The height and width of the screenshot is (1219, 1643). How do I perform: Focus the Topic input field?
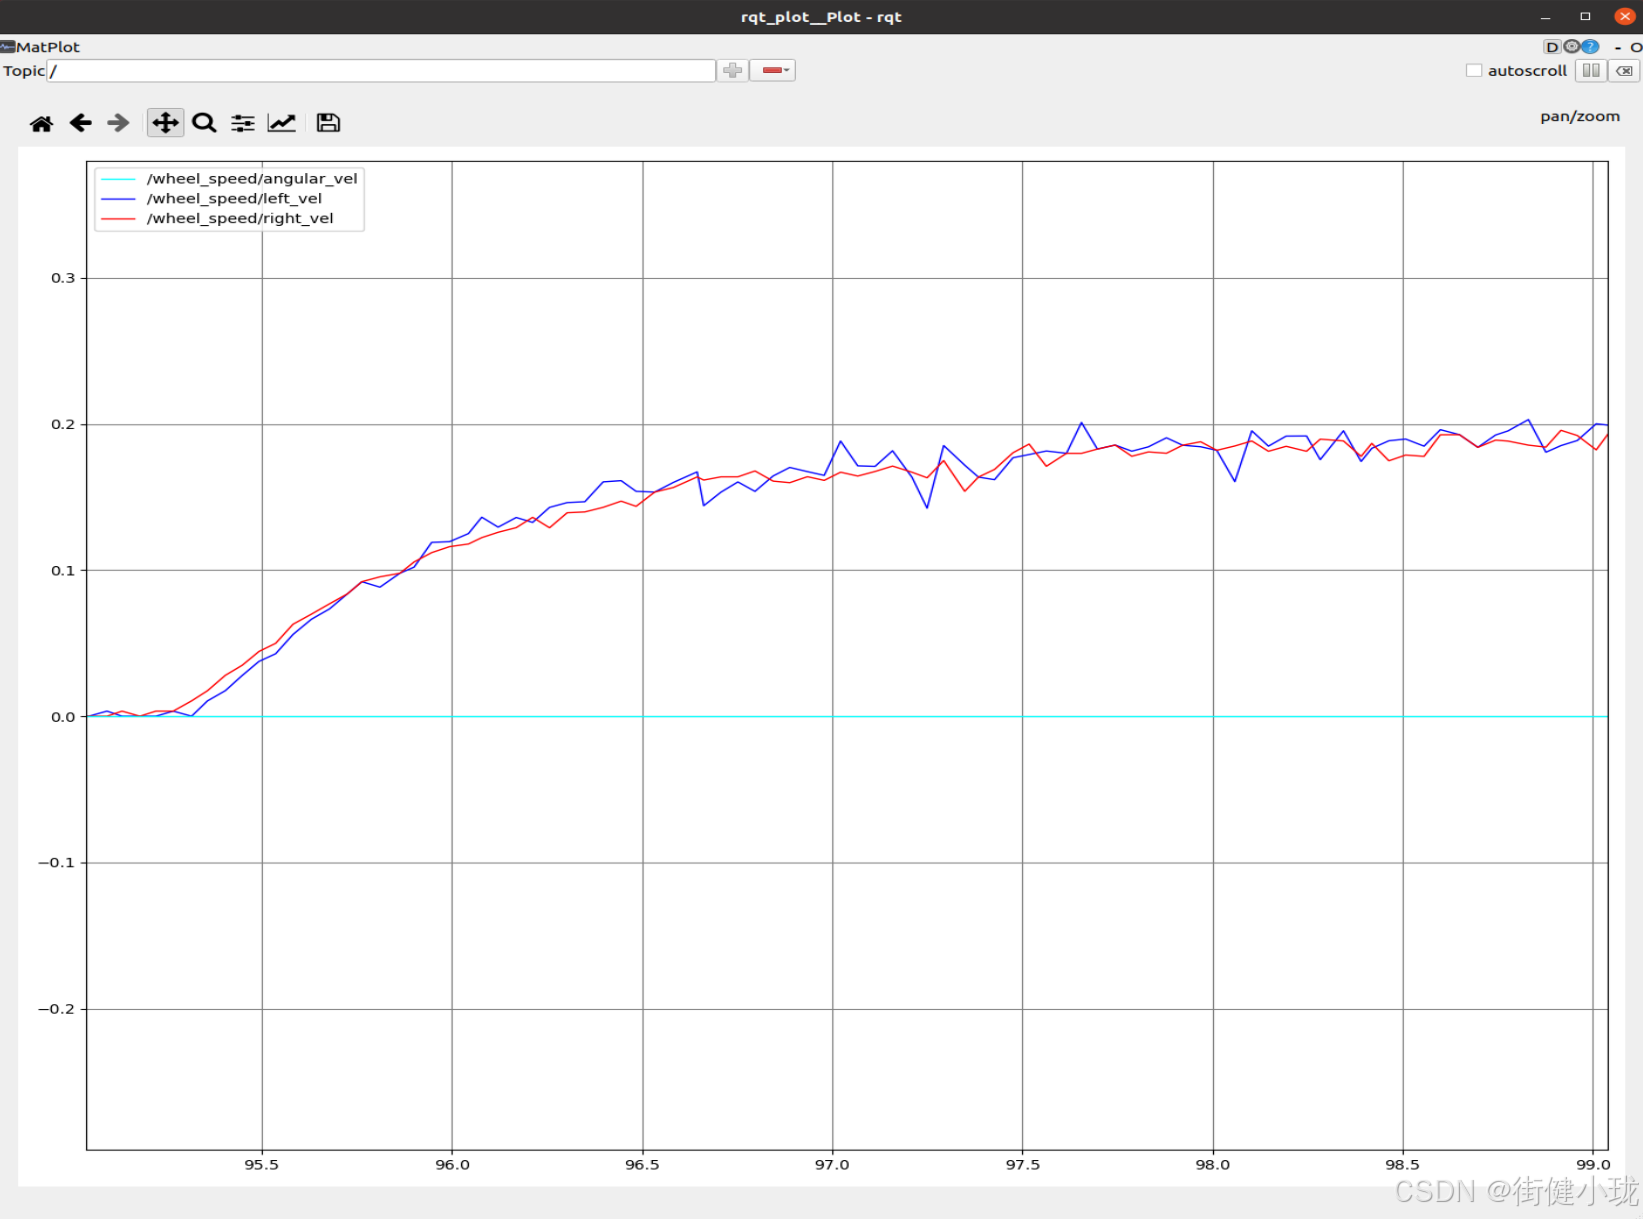tap(381, 70)
